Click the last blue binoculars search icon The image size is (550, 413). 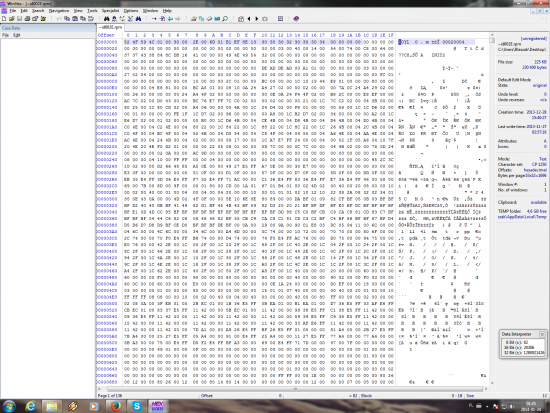coord(139,19)
